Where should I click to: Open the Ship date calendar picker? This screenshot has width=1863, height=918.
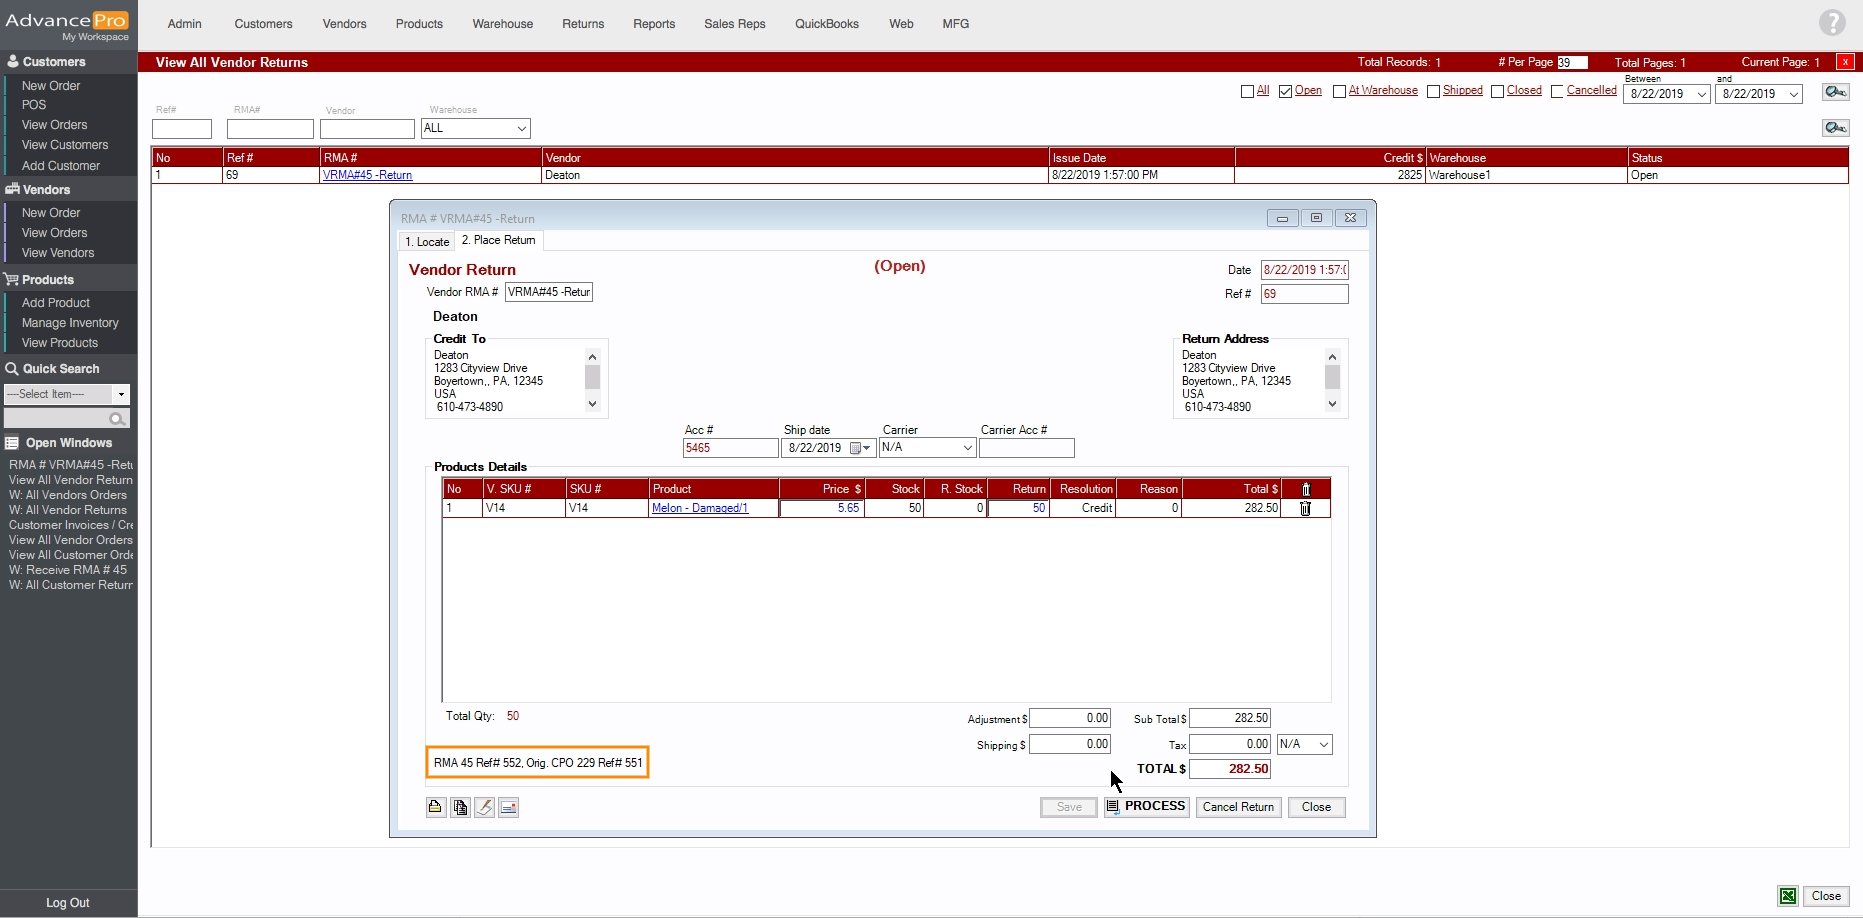pos(859,448)
